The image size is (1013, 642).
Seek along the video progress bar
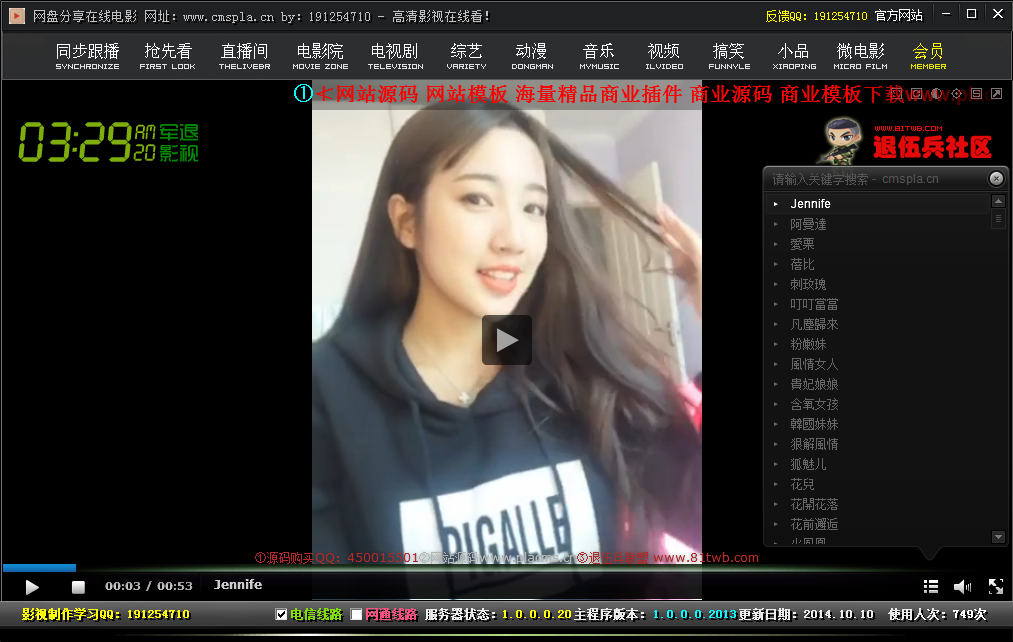tap(506, 568)
